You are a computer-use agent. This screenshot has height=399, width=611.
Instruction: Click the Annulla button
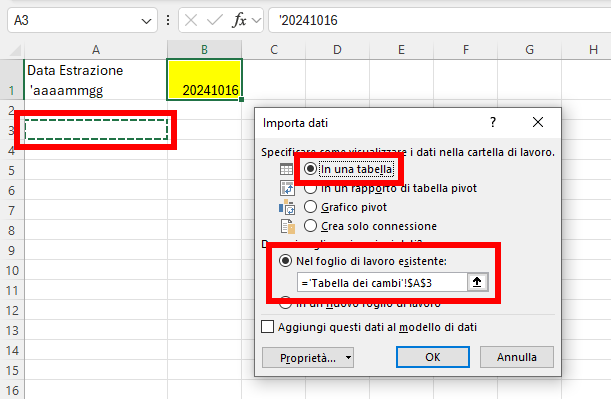point(517,357)
